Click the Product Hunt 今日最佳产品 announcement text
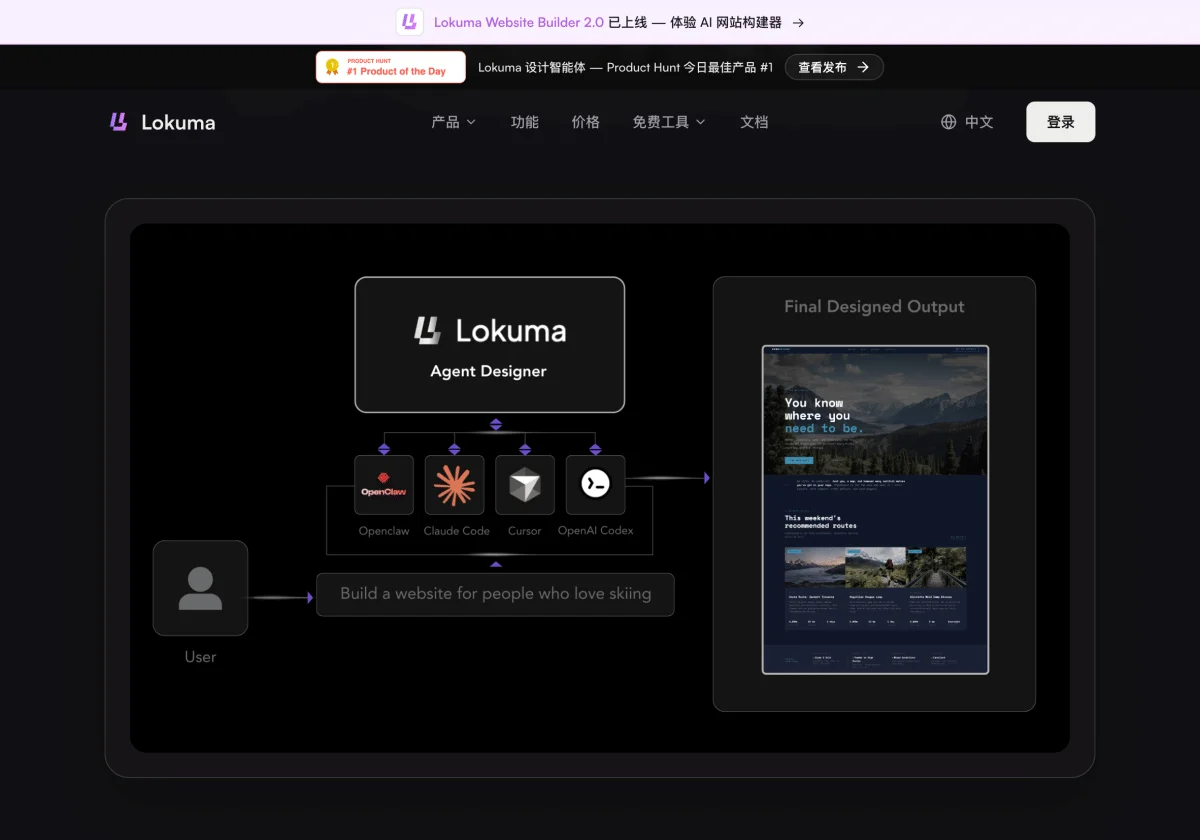This screenshot has height=840, width=1200. click(x=626, y=67)
